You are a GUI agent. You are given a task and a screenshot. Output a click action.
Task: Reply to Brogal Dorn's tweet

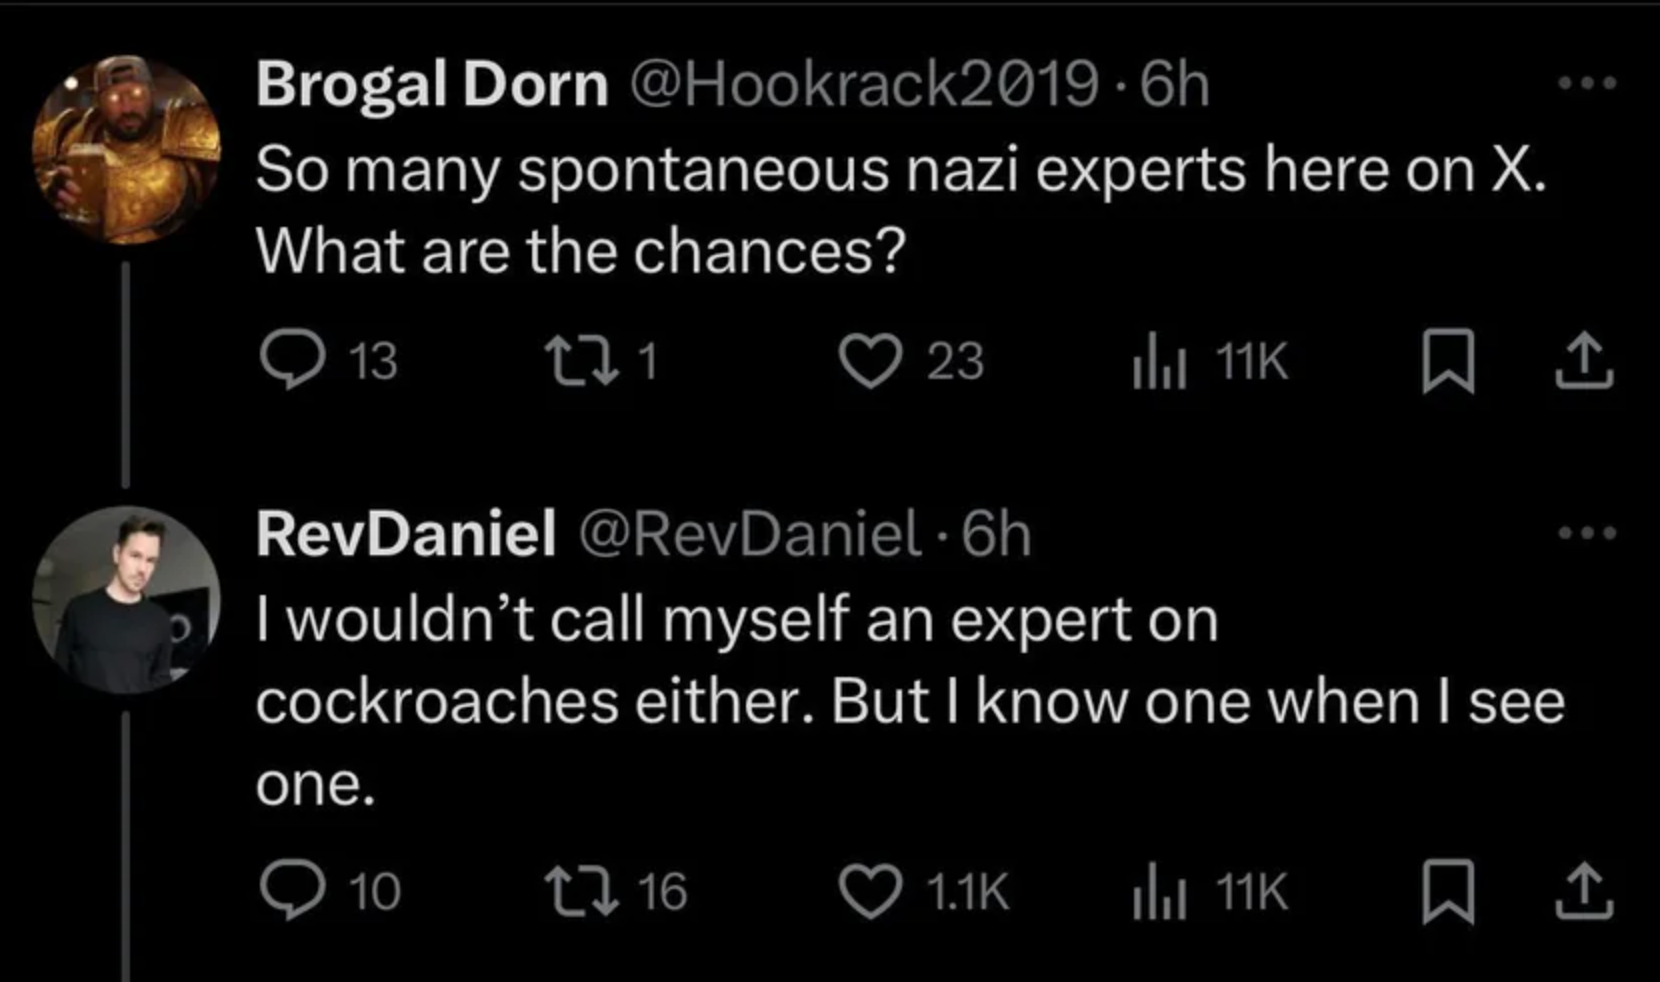(292, 360)
